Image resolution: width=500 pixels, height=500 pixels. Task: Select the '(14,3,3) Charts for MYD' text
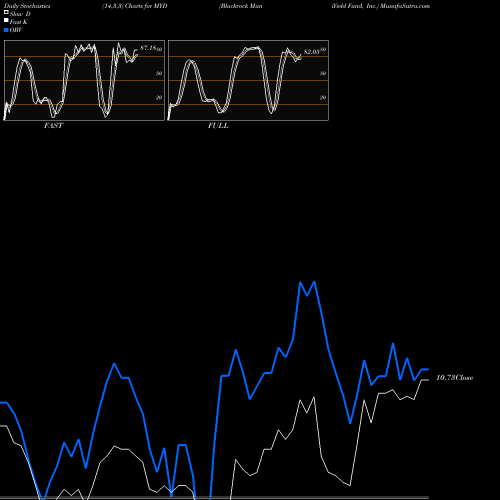[135, 6]
